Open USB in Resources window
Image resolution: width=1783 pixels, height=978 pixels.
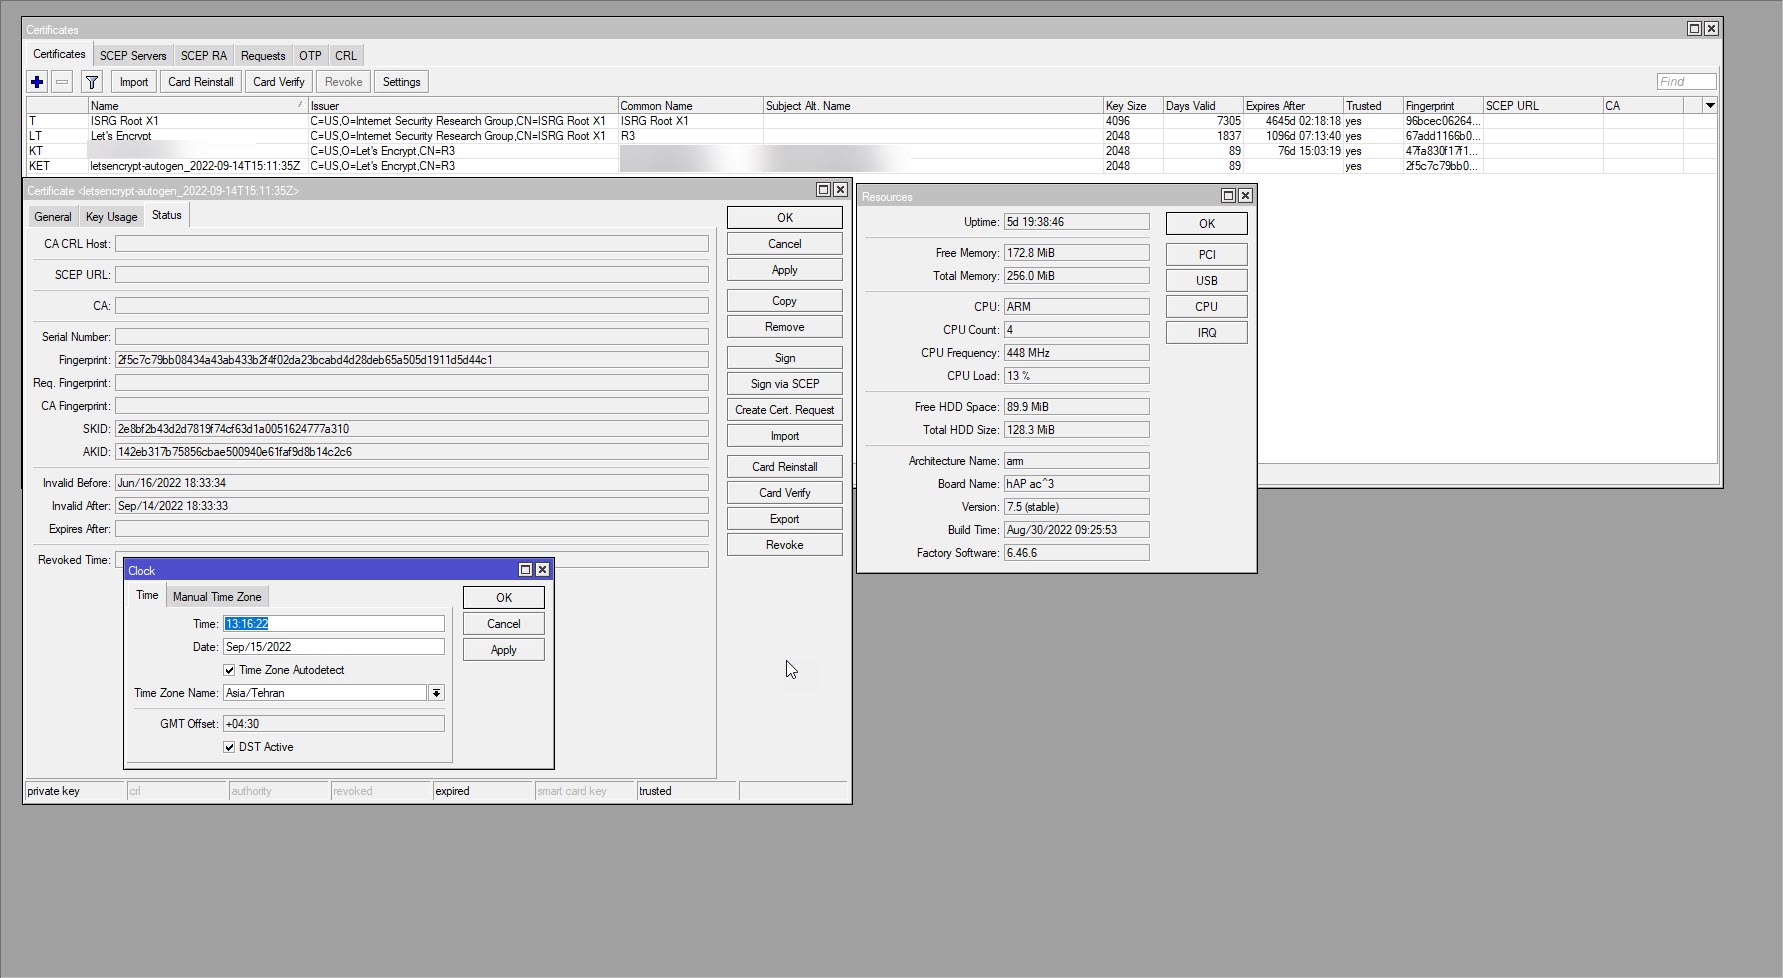[x=1207, y=281]
